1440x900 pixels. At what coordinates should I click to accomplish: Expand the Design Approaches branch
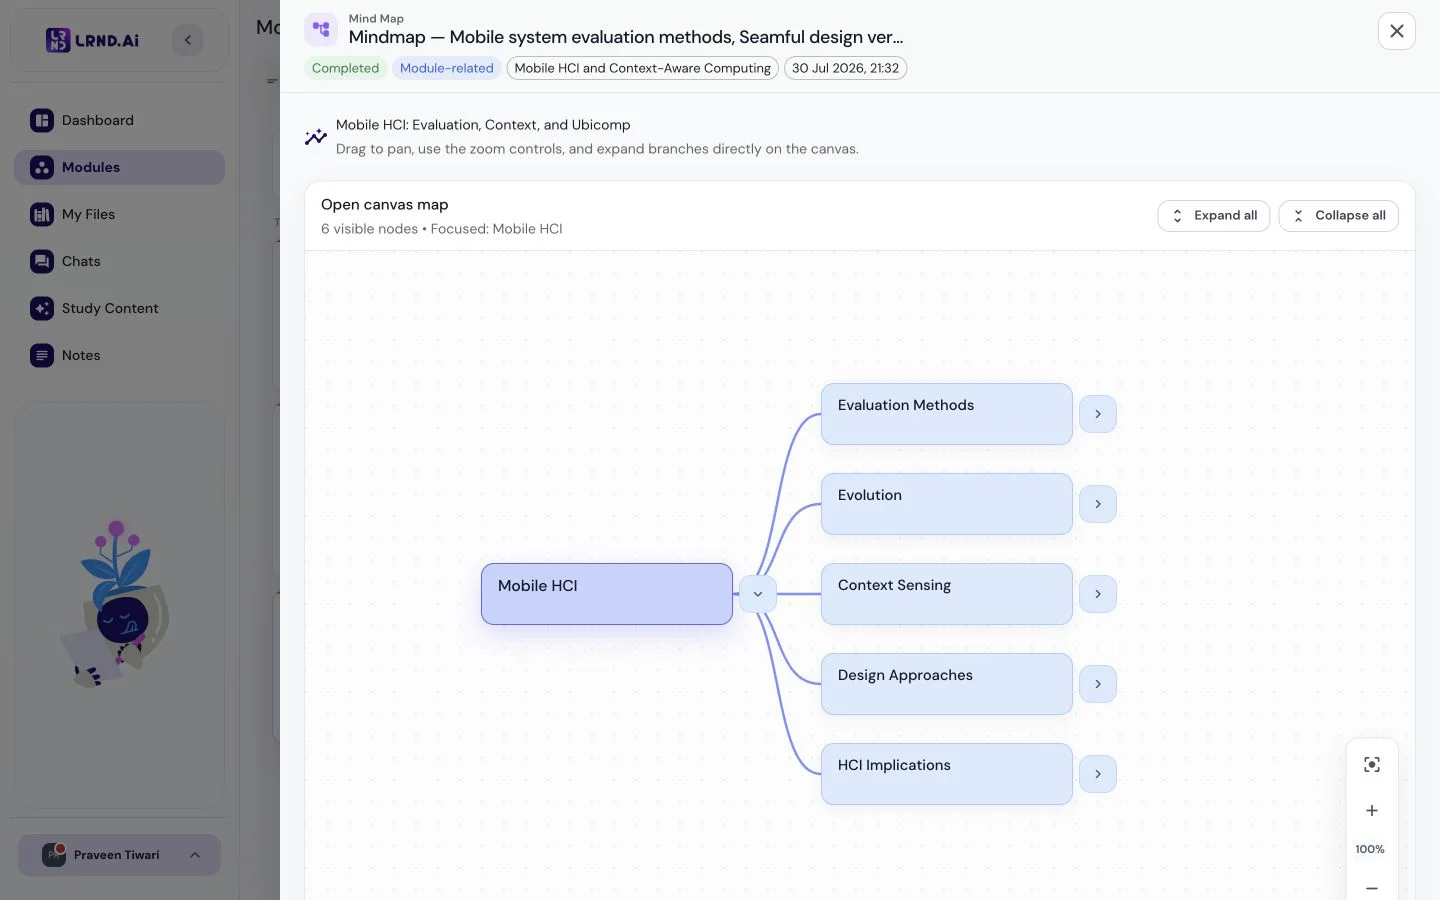pyautogui.click(x=1098, y=684)
